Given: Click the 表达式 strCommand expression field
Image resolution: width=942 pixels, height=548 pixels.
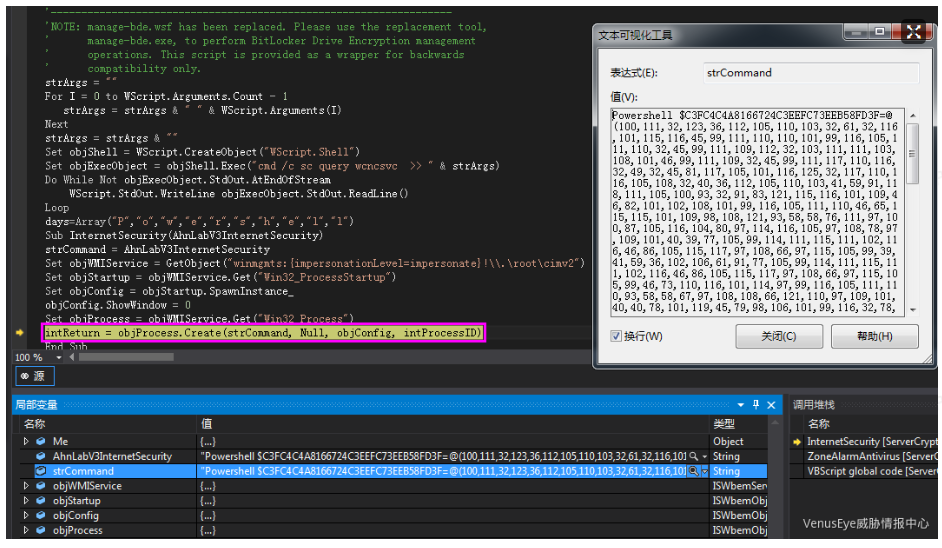Looking at the screenshot, I should click(x=810, y=73).
